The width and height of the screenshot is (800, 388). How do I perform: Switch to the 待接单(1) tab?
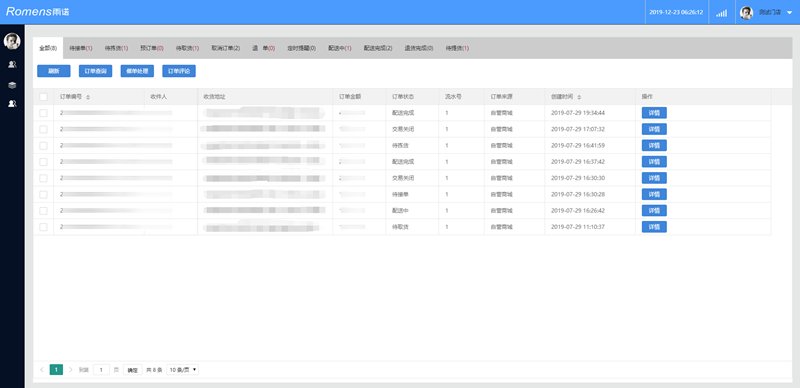pyautogui.click(x=81, y=48)
